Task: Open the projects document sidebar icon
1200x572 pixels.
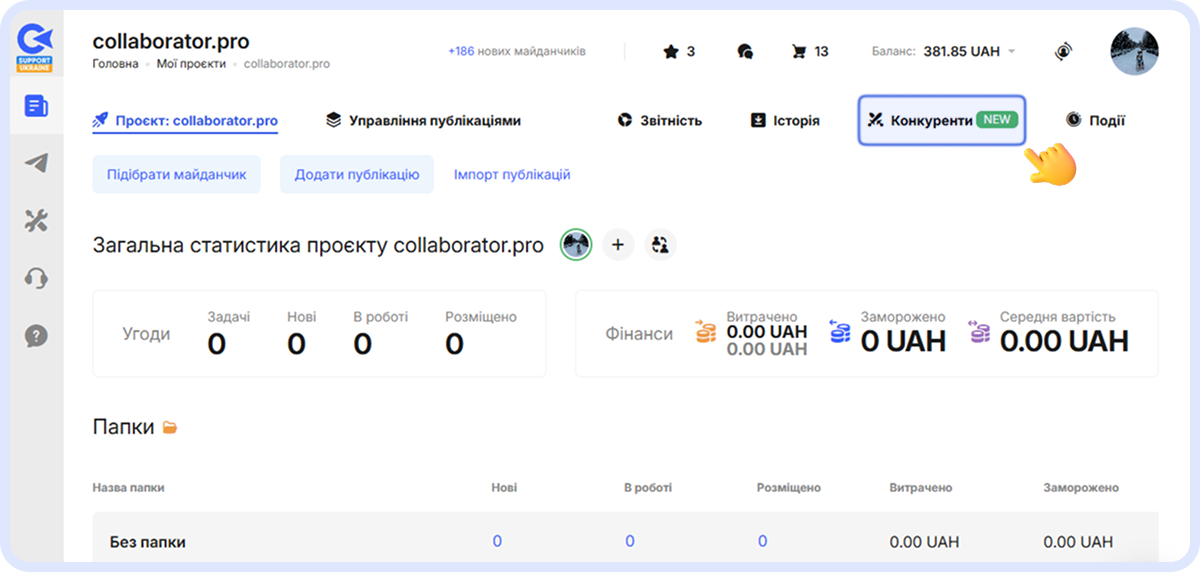Action: tap(36, 105)
